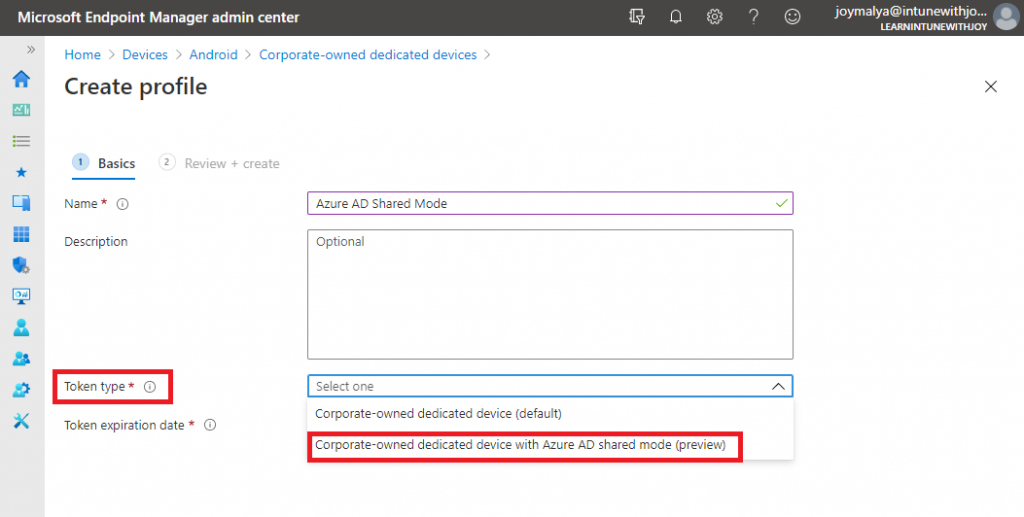1024x517 pixels.
Task: Go to Corporate-owned dedicated devices breadcrumb
Action: [x=368, y=55]
